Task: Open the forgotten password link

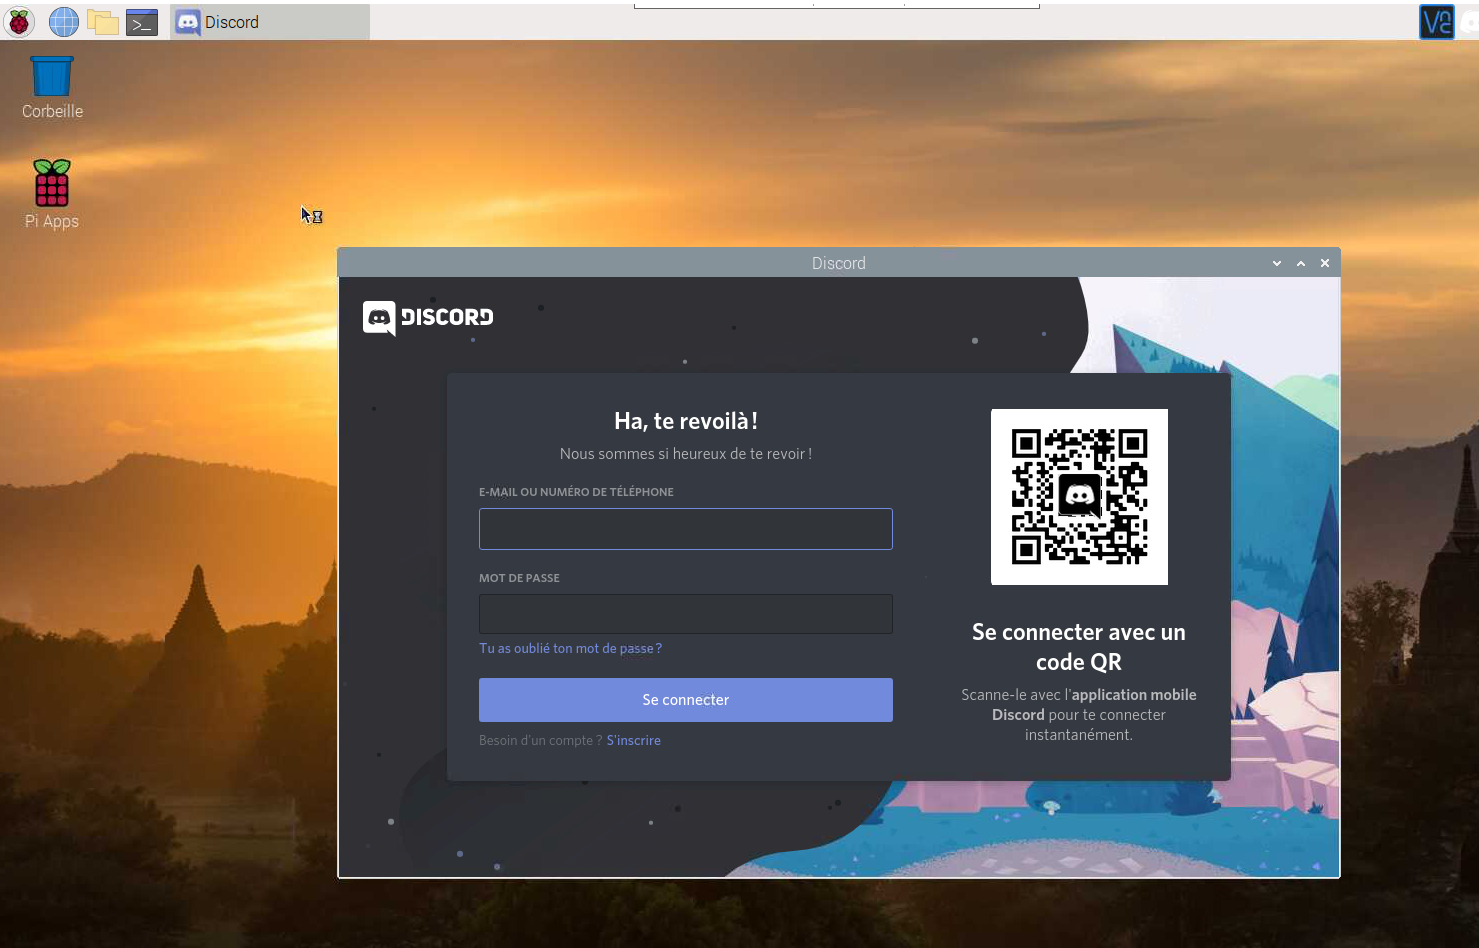Action: point(570,648)
